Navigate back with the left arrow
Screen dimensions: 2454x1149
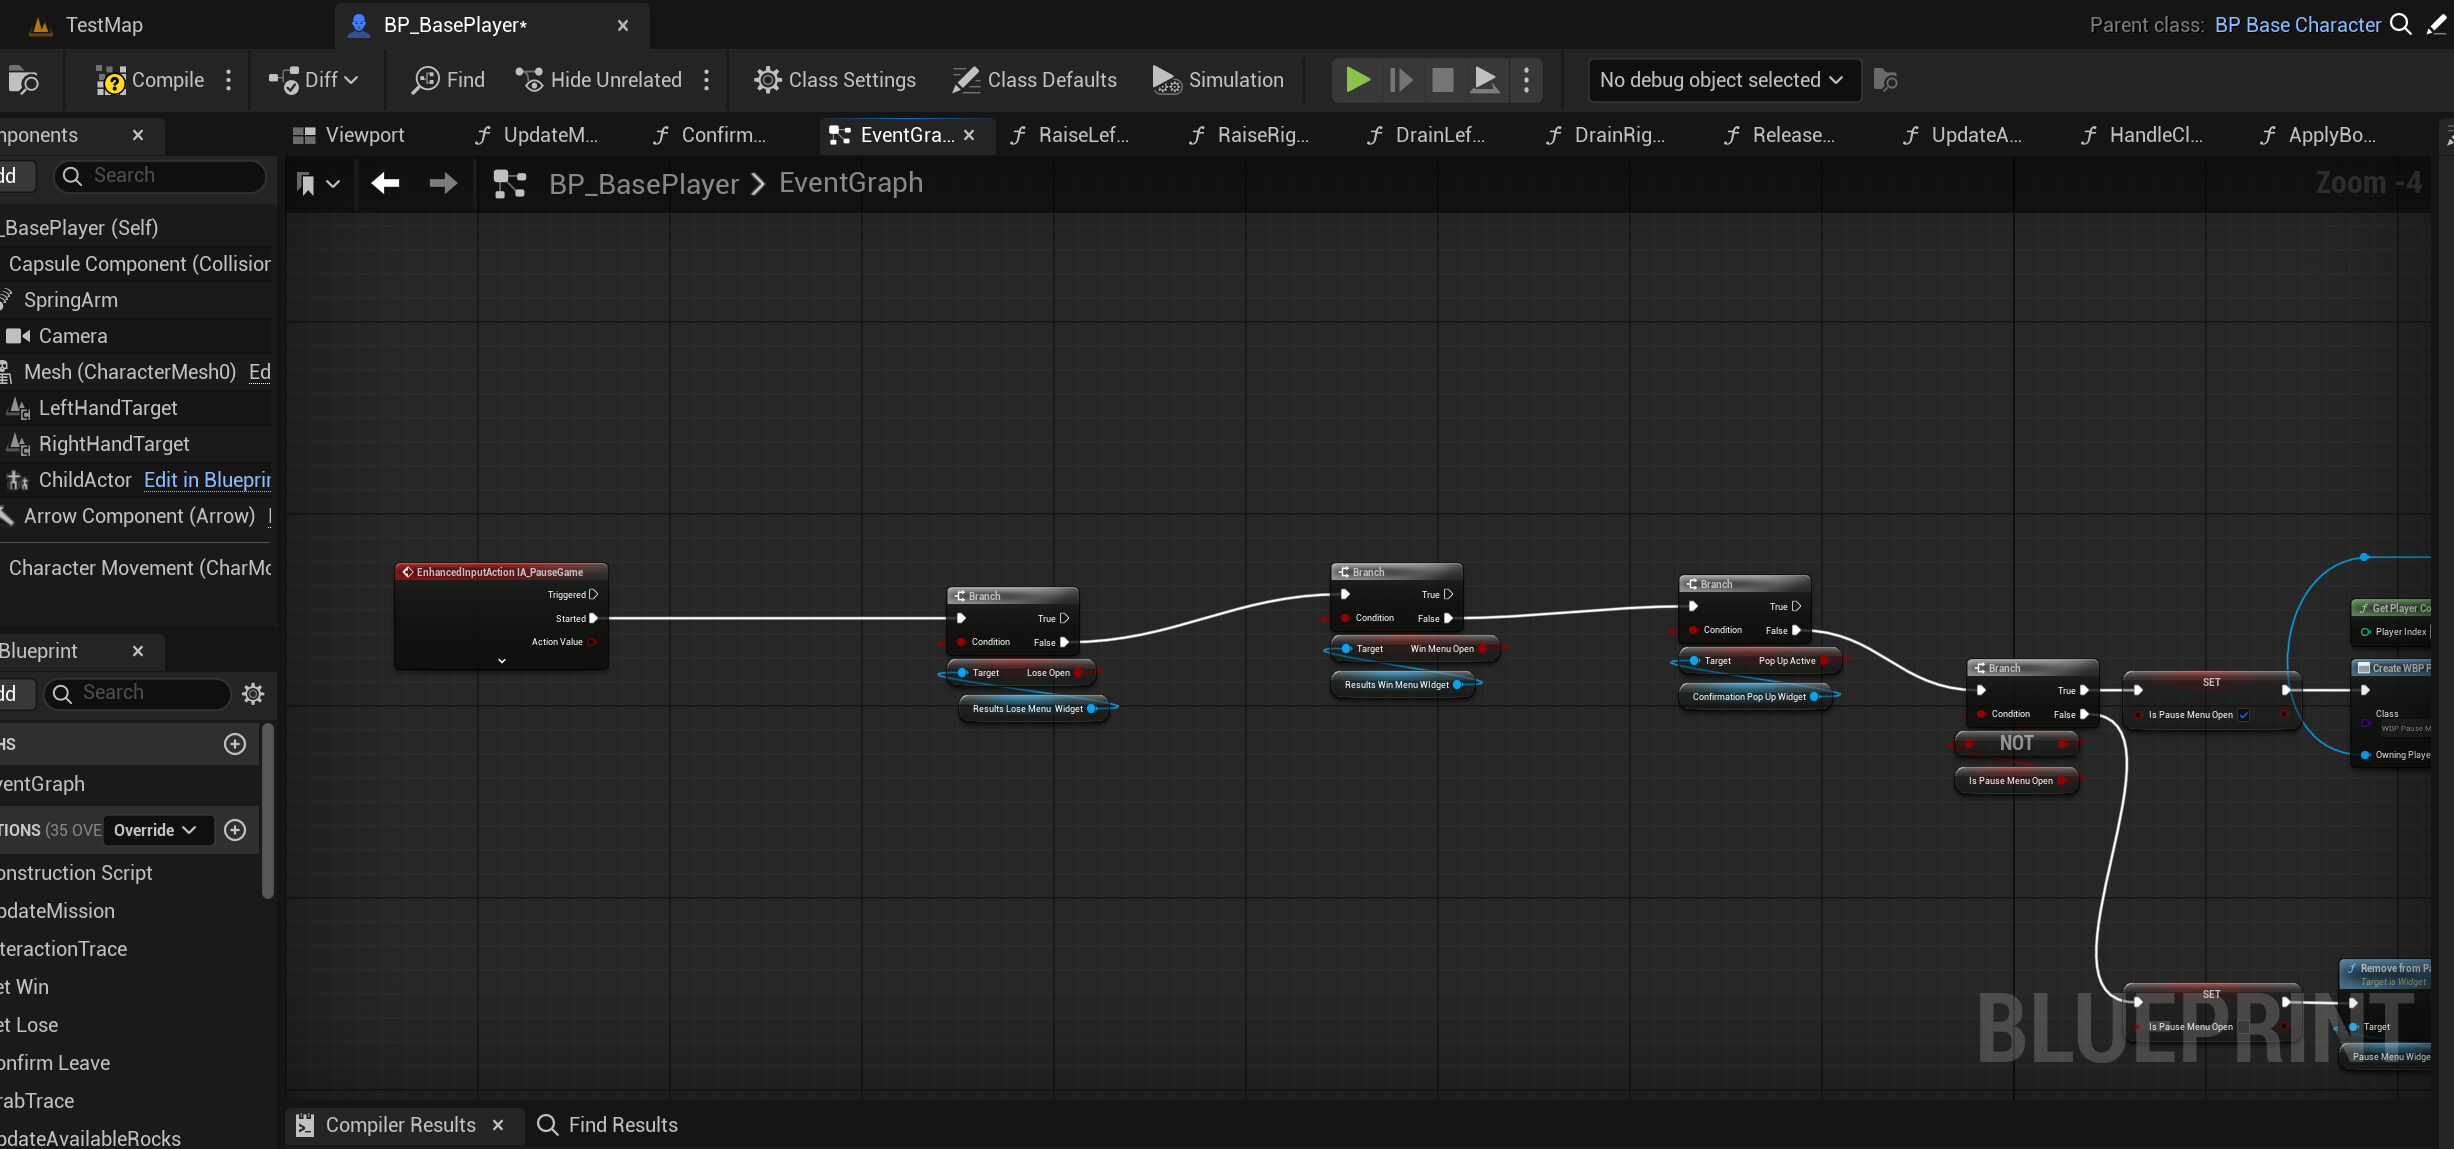point(385,183)
